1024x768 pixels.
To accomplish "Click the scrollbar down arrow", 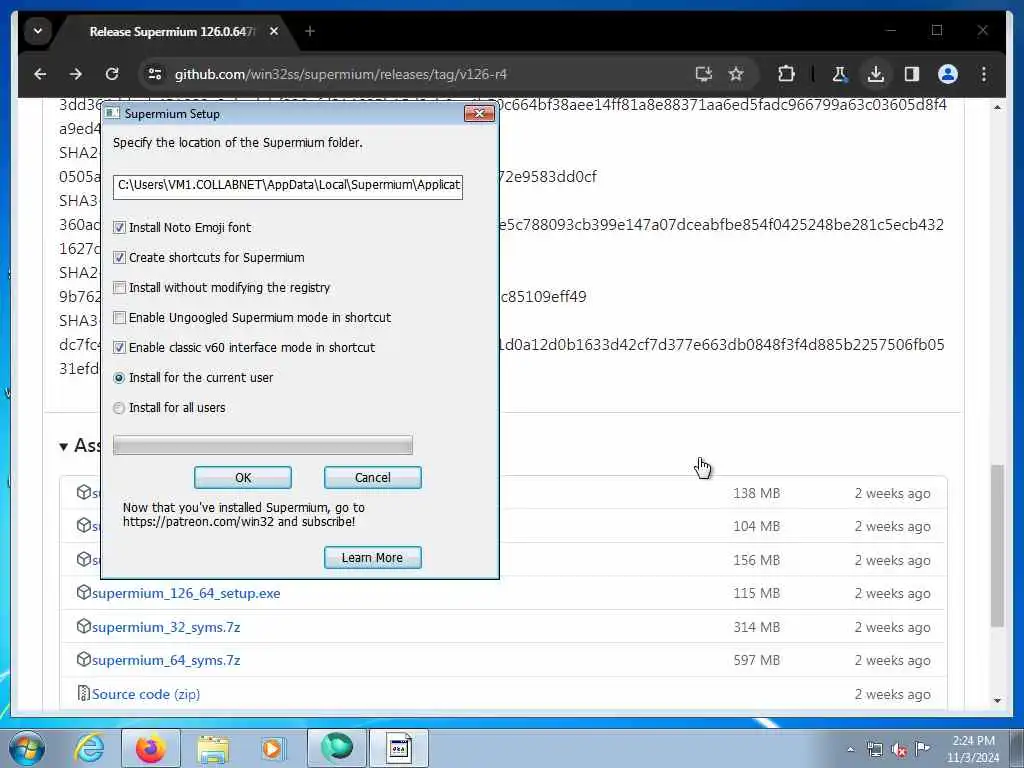I will (x=997, y=701).
